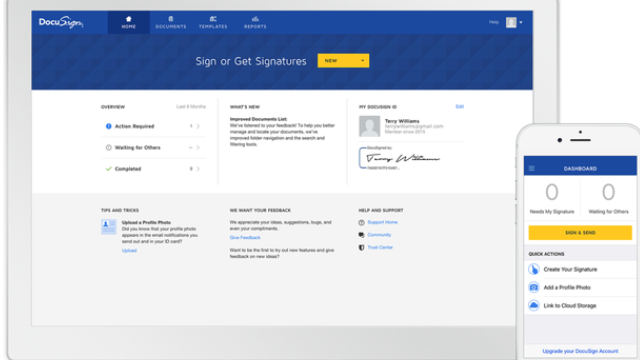This screenshot has width=640, height=360.
Task: Expand Waiting for Others chevron
Action: tap(198, 147)
